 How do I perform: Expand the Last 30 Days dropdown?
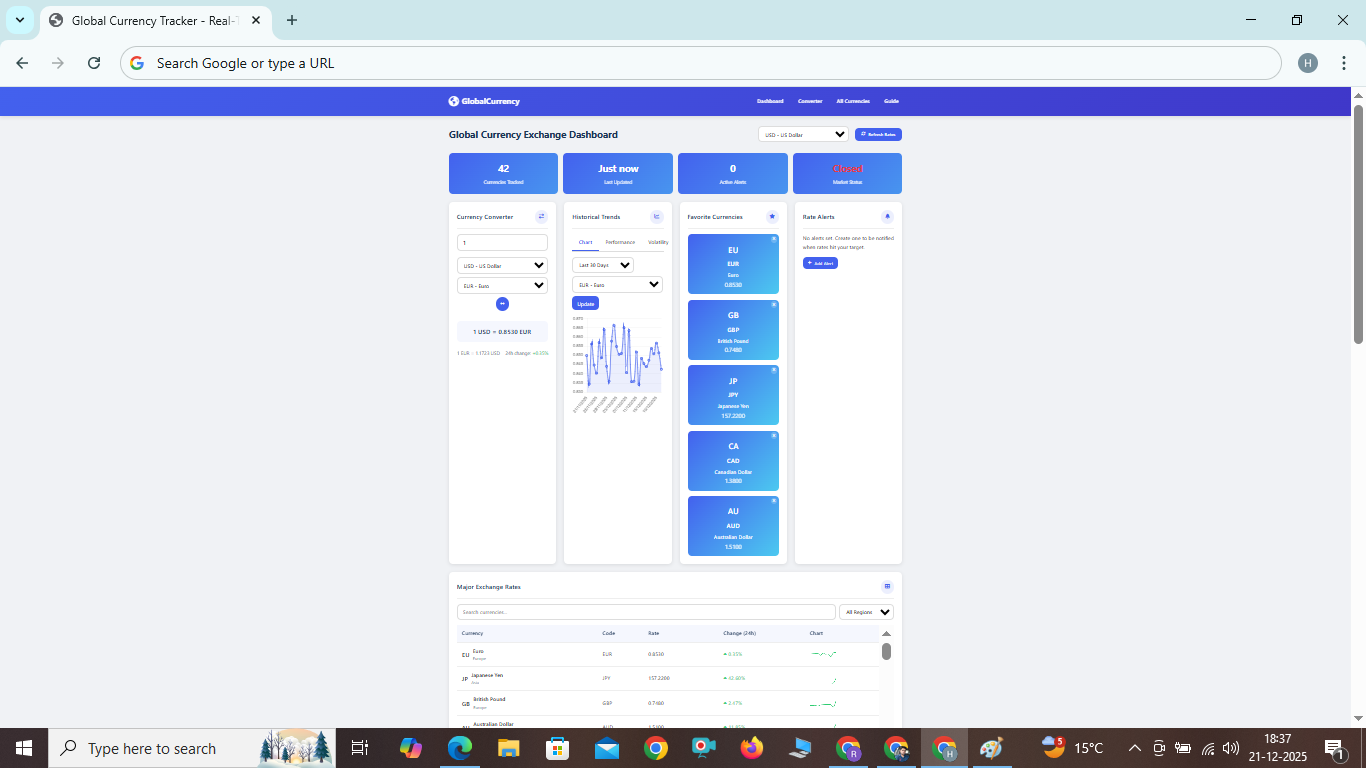602,264
